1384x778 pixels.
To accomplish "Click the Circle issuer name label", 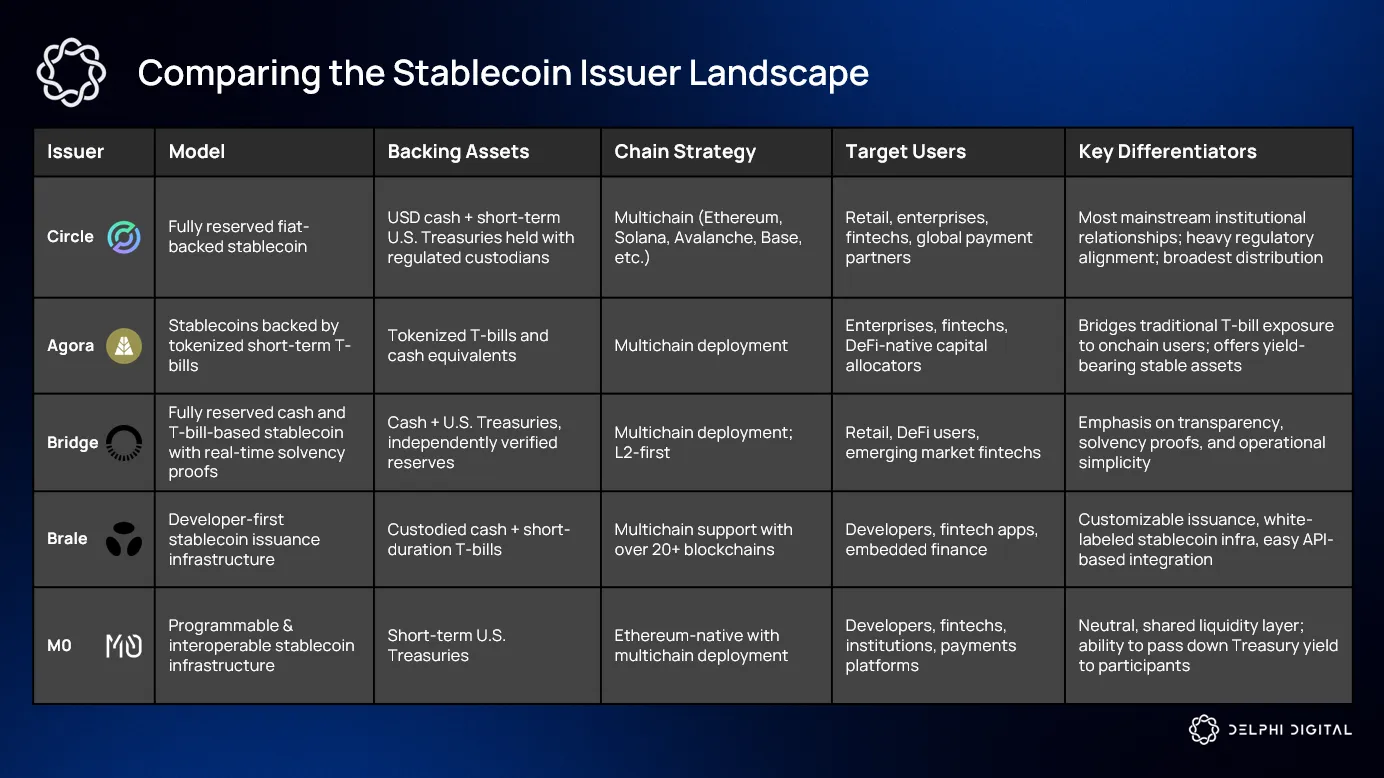I will coord(70,237).
